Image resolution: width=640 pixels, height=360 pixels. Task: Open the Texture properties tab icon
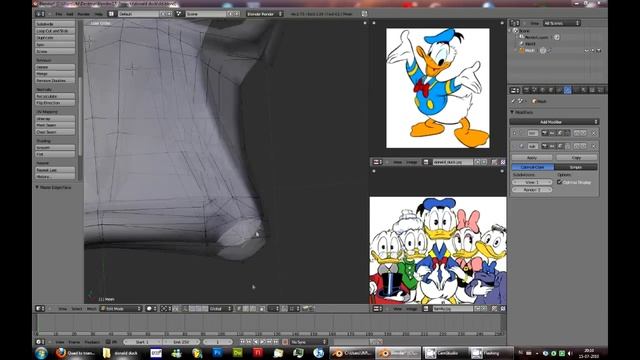(592, 90)
